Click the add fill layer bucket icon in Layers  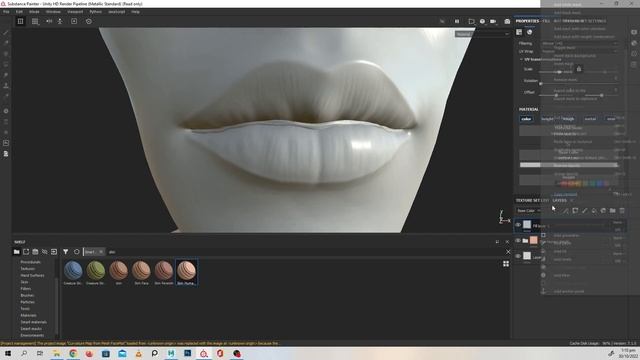click(x=594, y=211)
